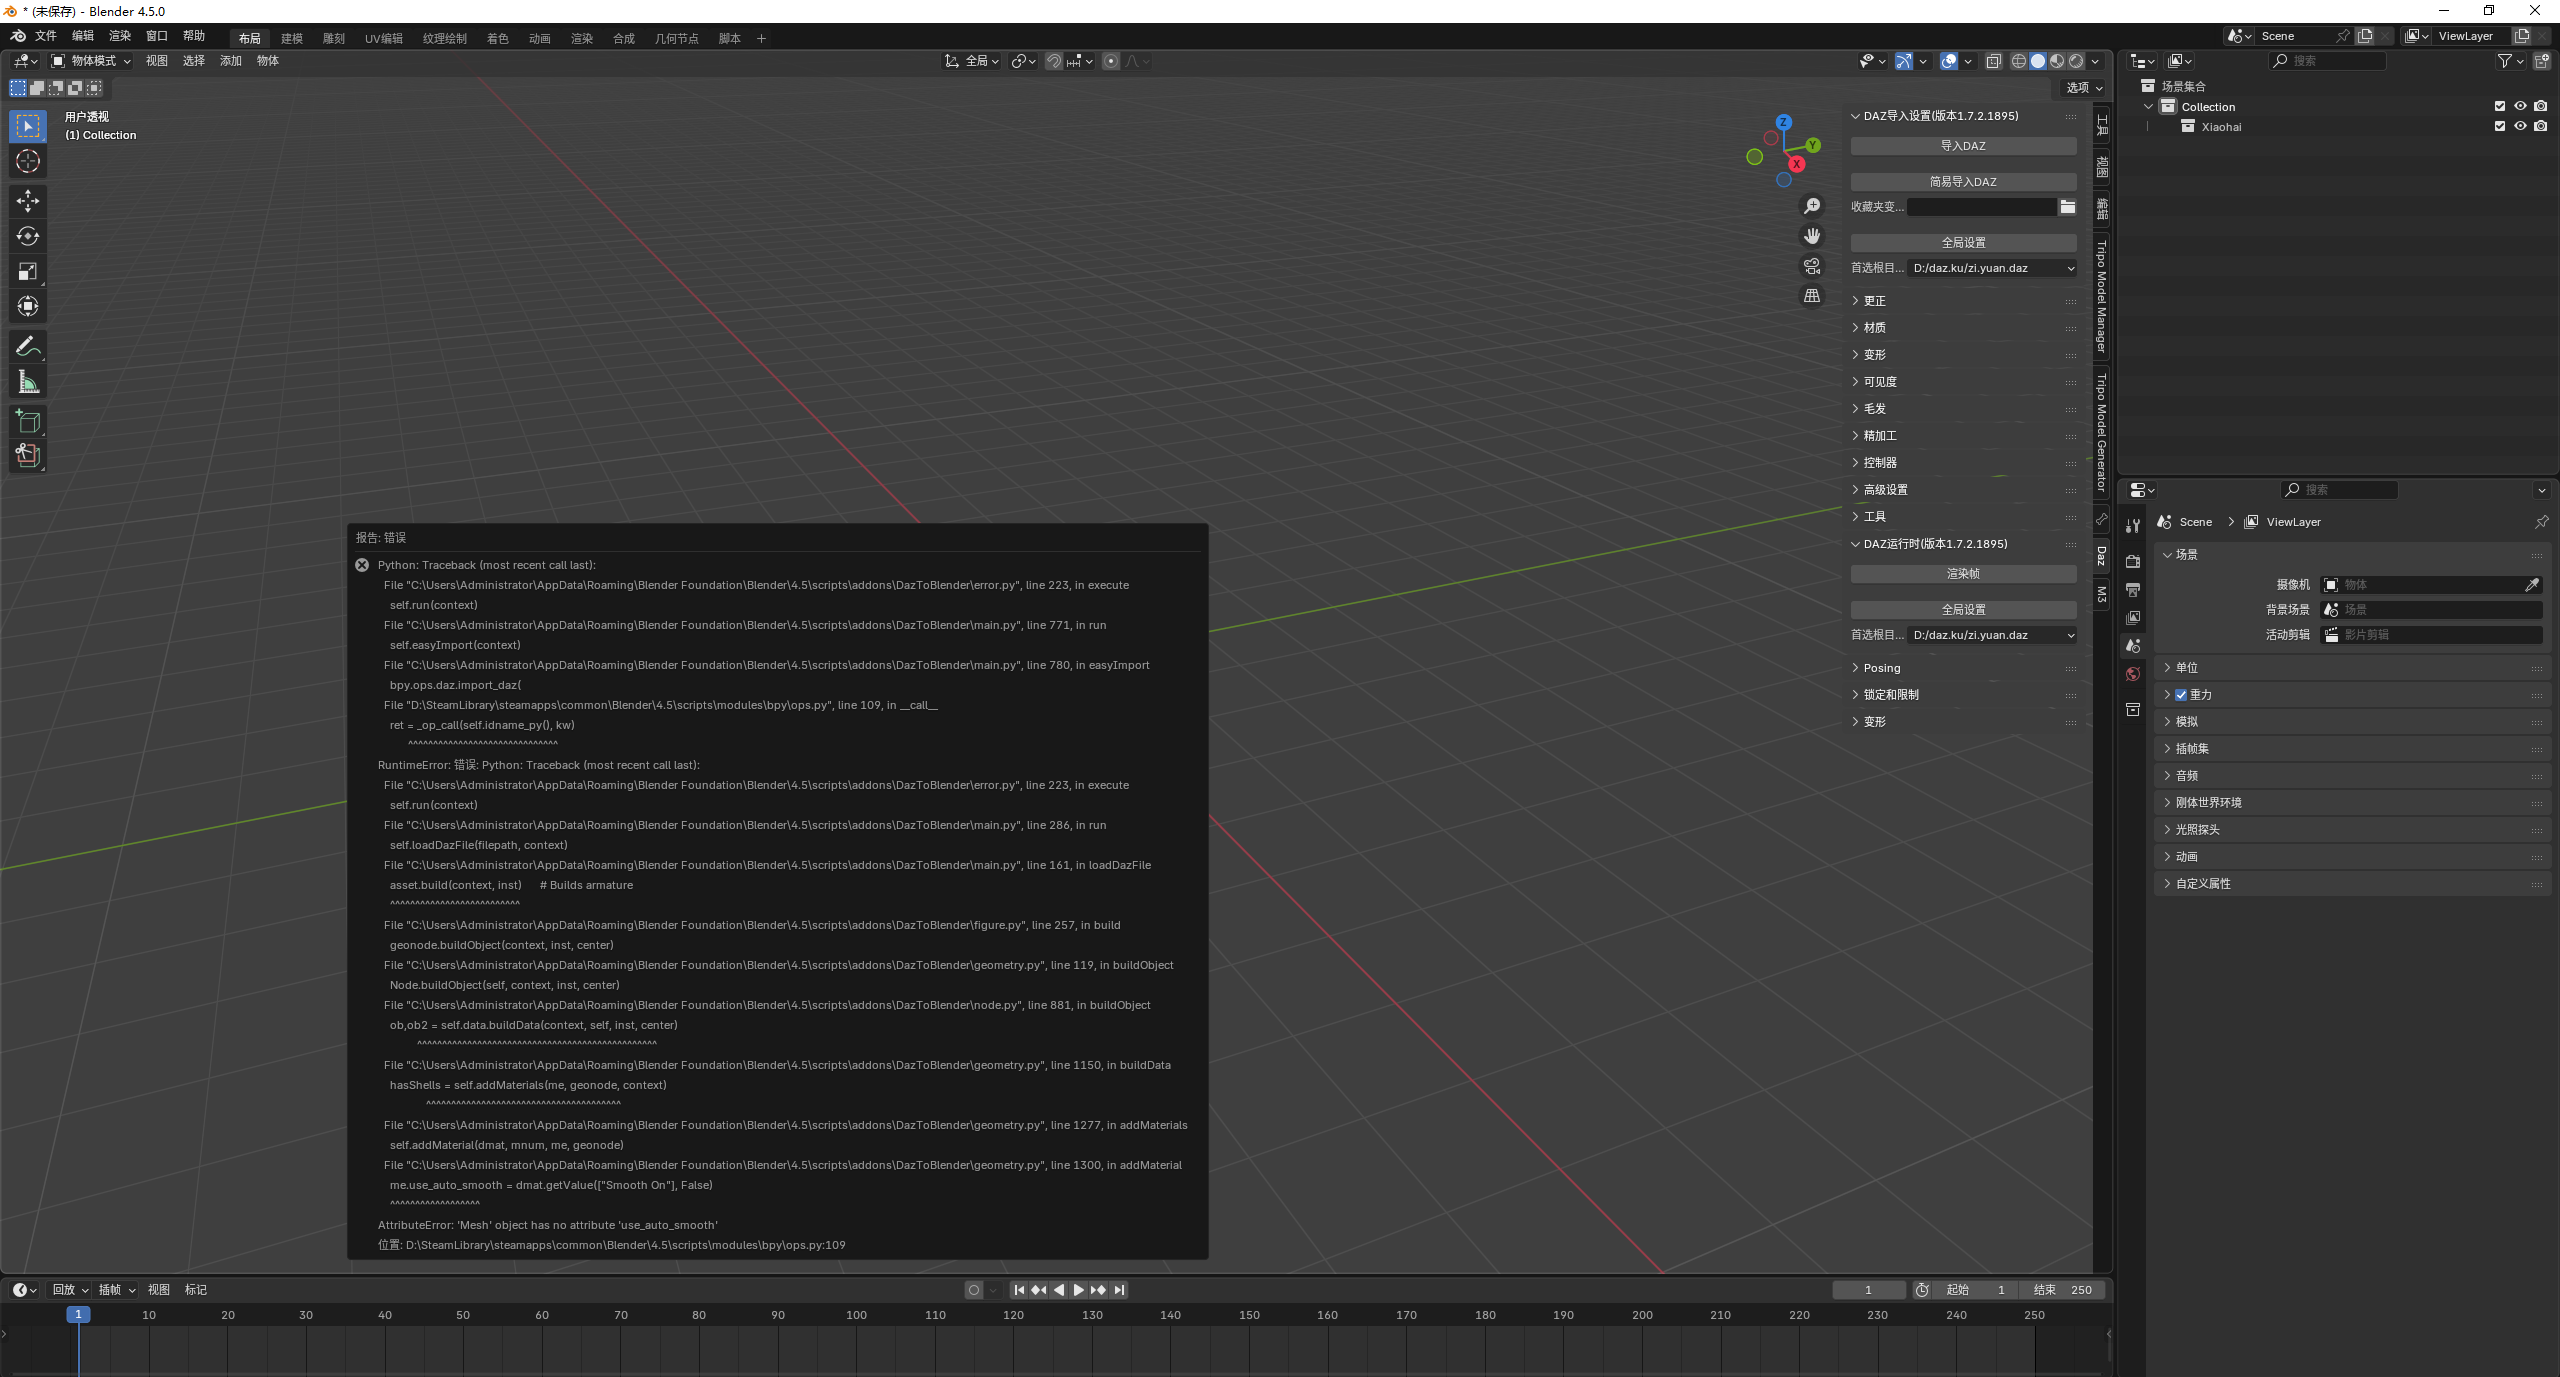This screenshot has width=2560, height=1377.
Task: Click the current frame number field
Action: pyautogui.click(x=1869, y=1290)
